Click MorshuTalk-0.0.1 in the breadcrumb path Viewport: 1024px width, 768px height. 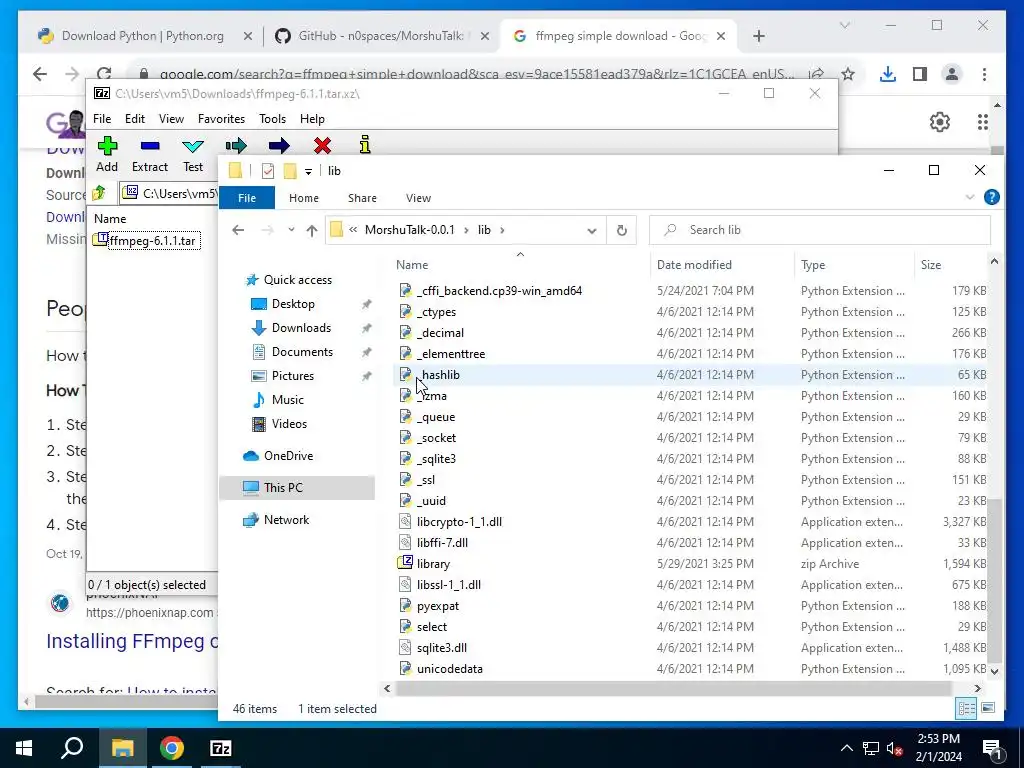pyautogui.click(x=409, y=230)
